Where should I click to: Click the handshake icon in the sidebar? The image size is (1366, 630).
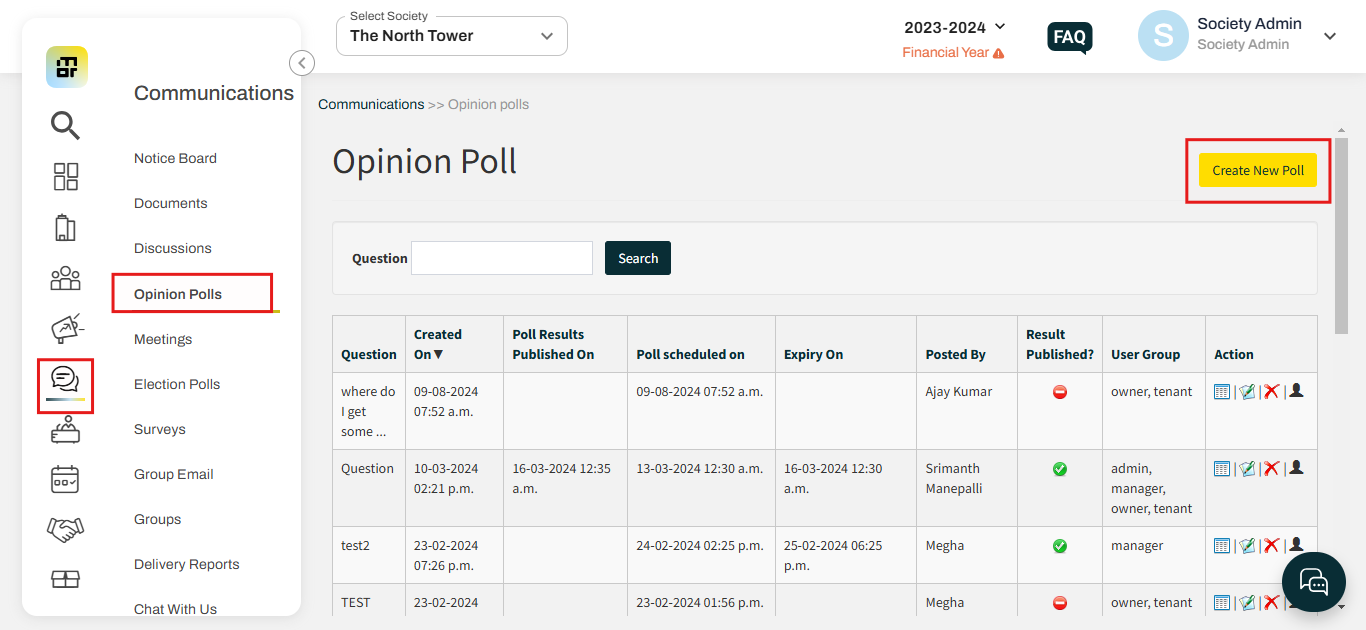65,529
